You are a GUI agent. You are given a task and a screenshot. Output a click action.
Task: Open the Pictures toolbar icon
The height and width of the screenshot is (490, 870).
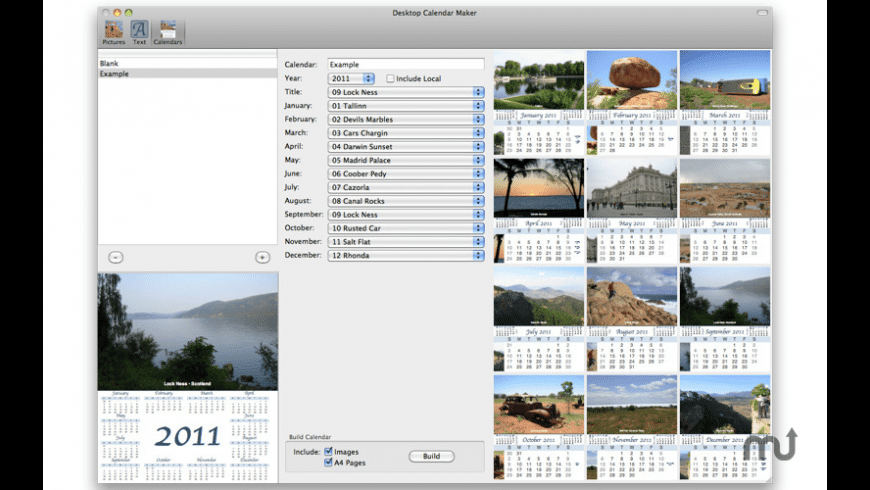tap(113, 31)
